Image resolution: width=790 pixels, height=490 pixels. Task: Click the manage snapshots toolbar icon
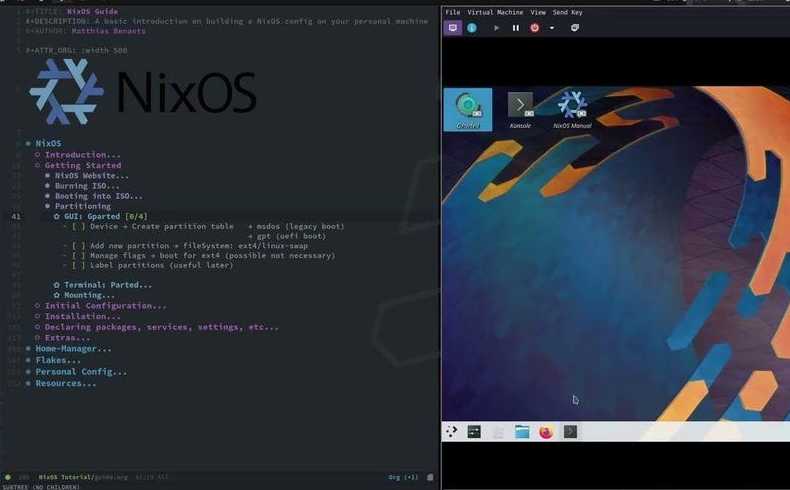(x=574, y=28)
